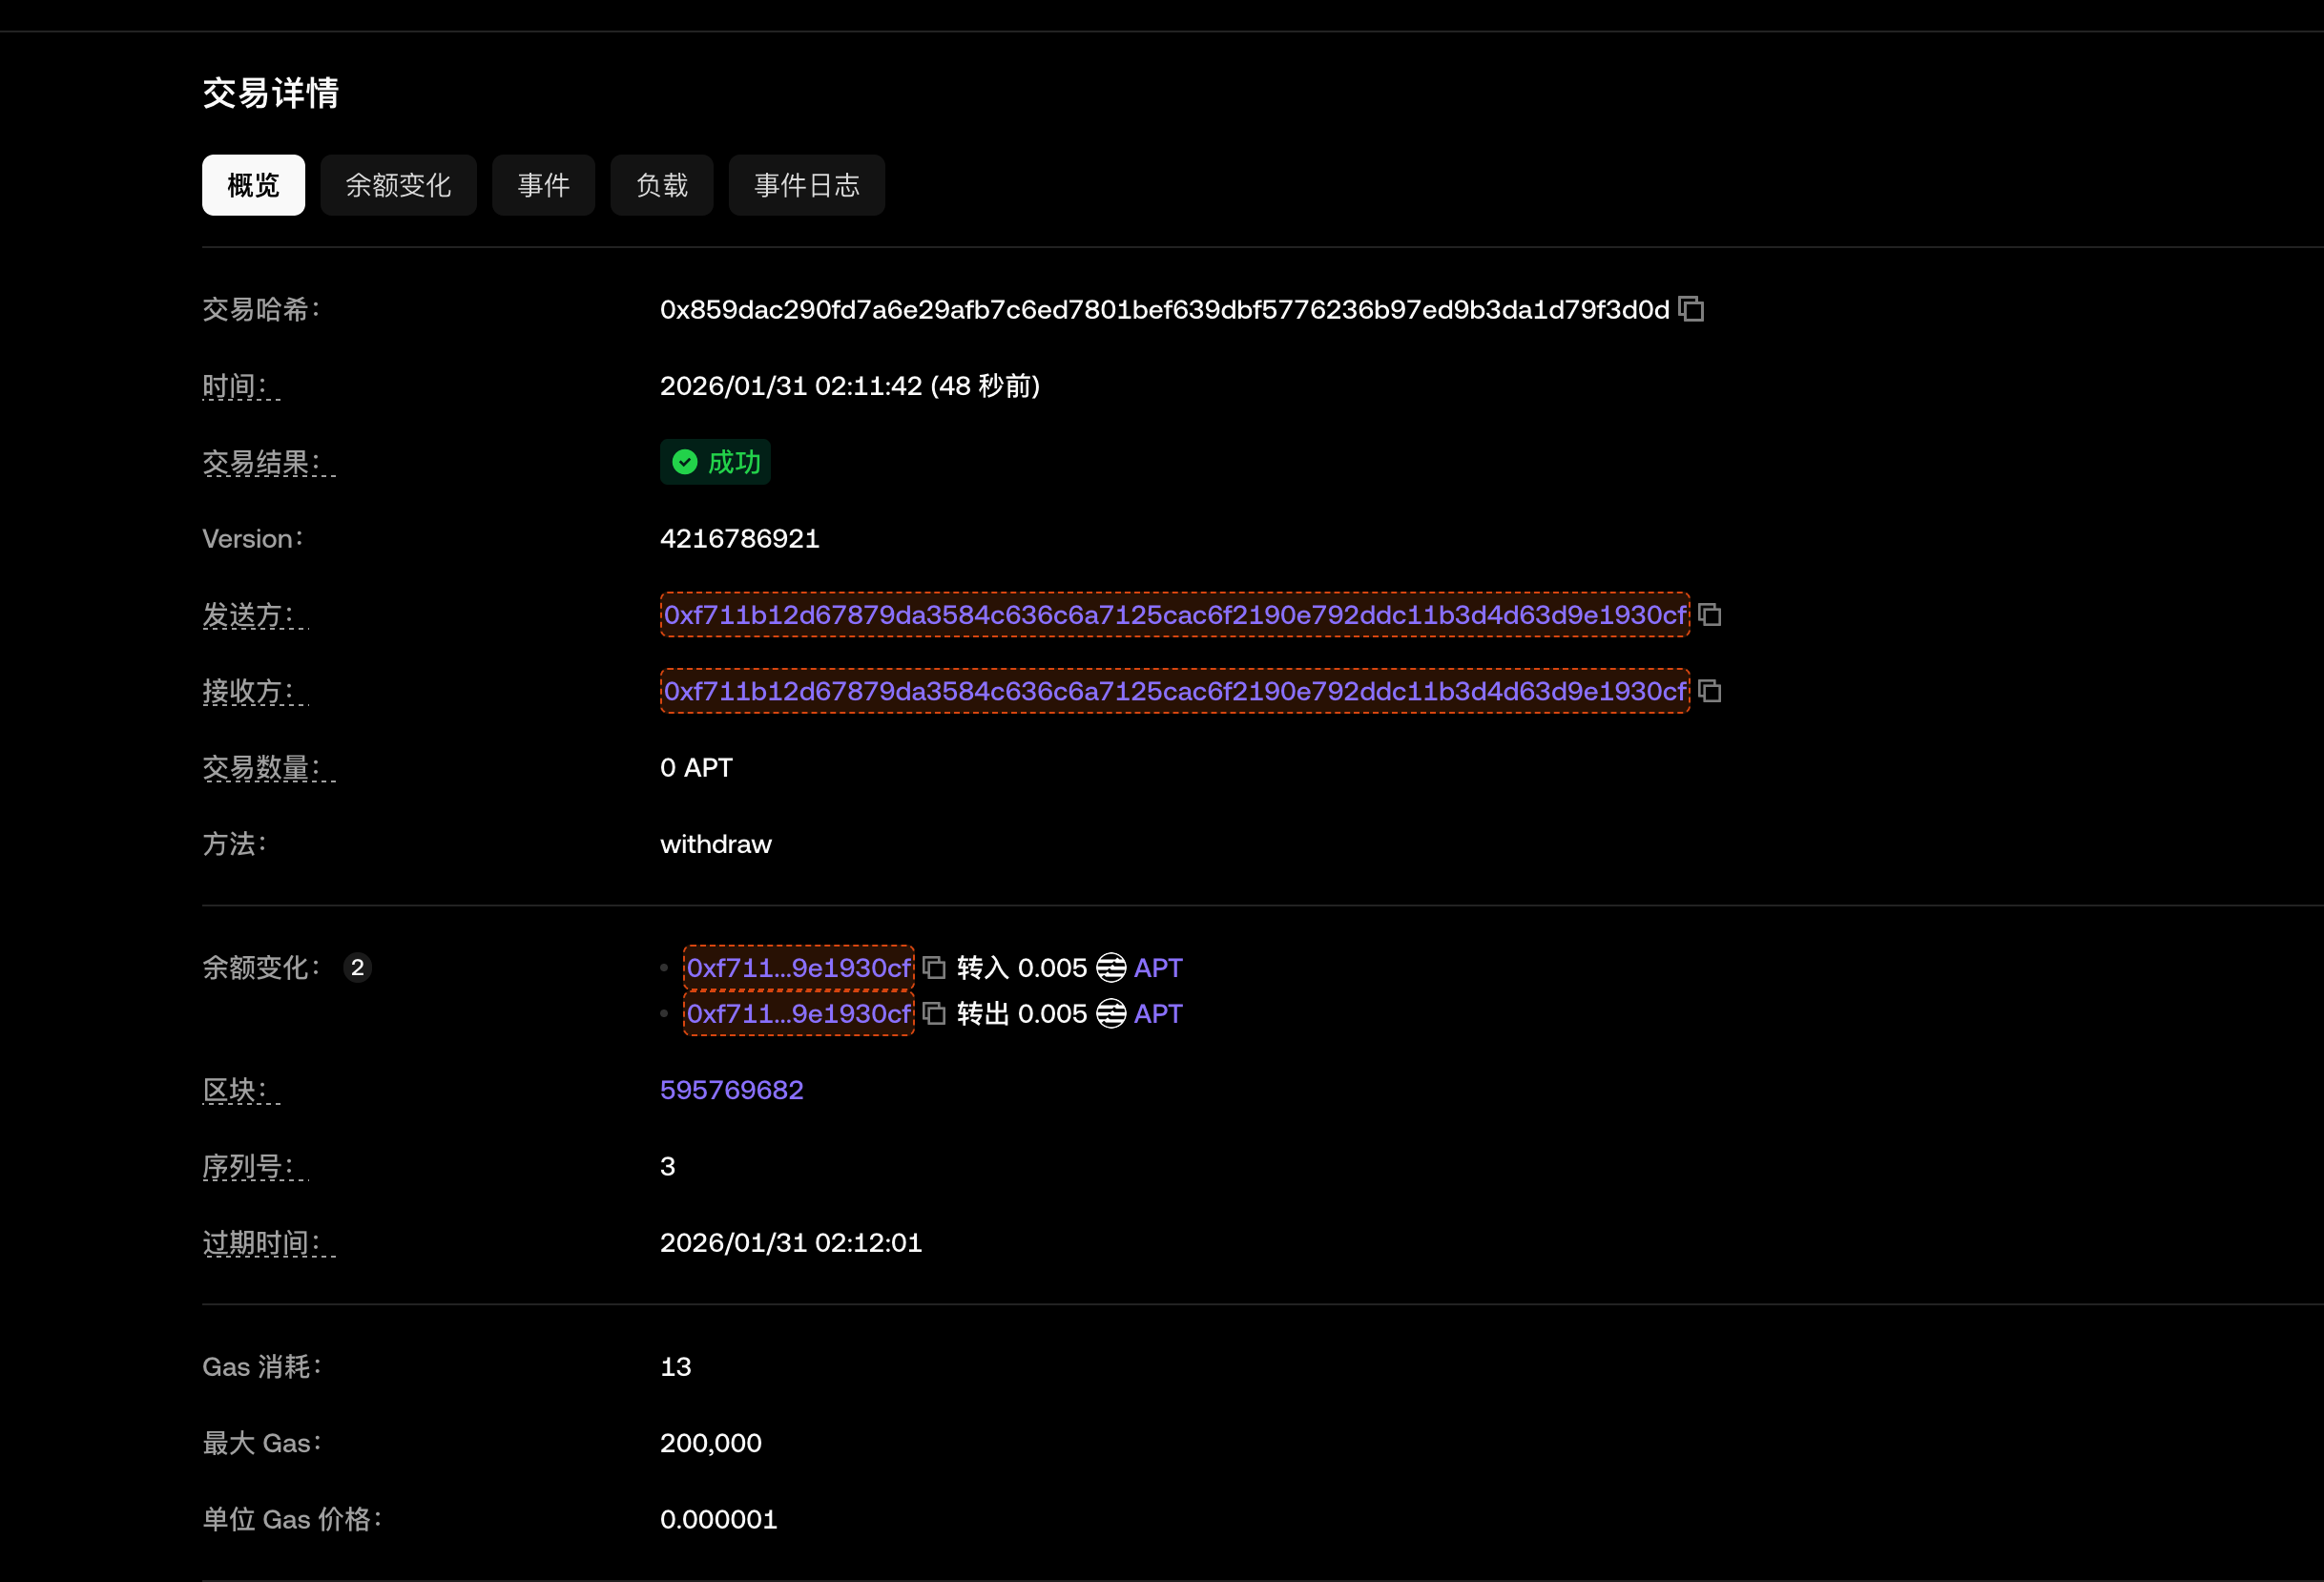Click APT link in 转出 row
The height and width of the screenshot is (1582, 2324).
pyautogui.click(x=1158, y=1013)
